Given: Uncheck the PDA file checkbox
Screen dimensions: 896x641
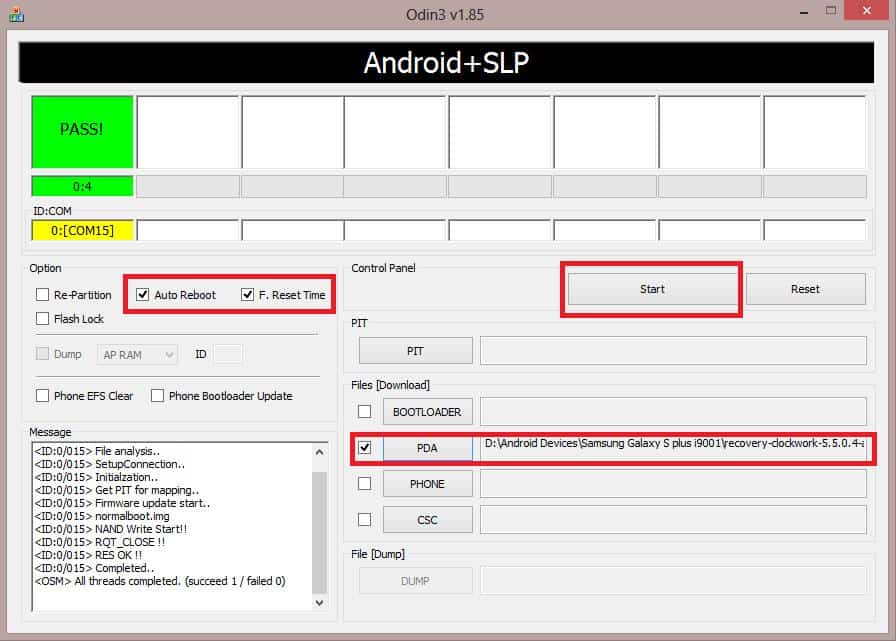Looking at the screenshot, I should click(364, 447).
